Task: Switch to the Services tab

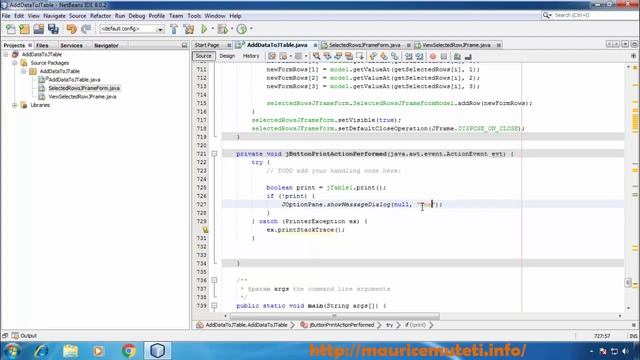Action: [x=71, y=45]
